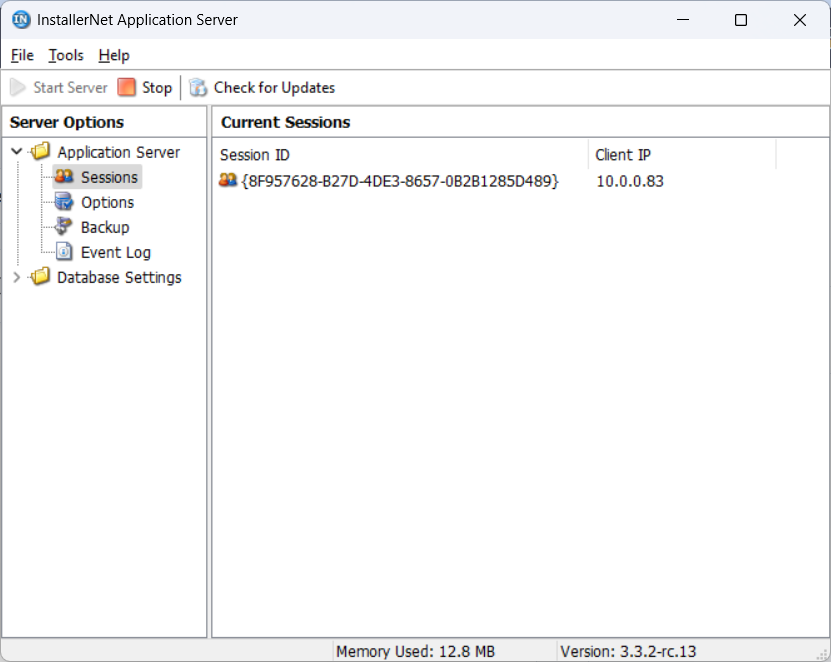Minimize the InstallerNet Application Server window
The width and height of the screenshot is (831, 662).
coord(683,20)
